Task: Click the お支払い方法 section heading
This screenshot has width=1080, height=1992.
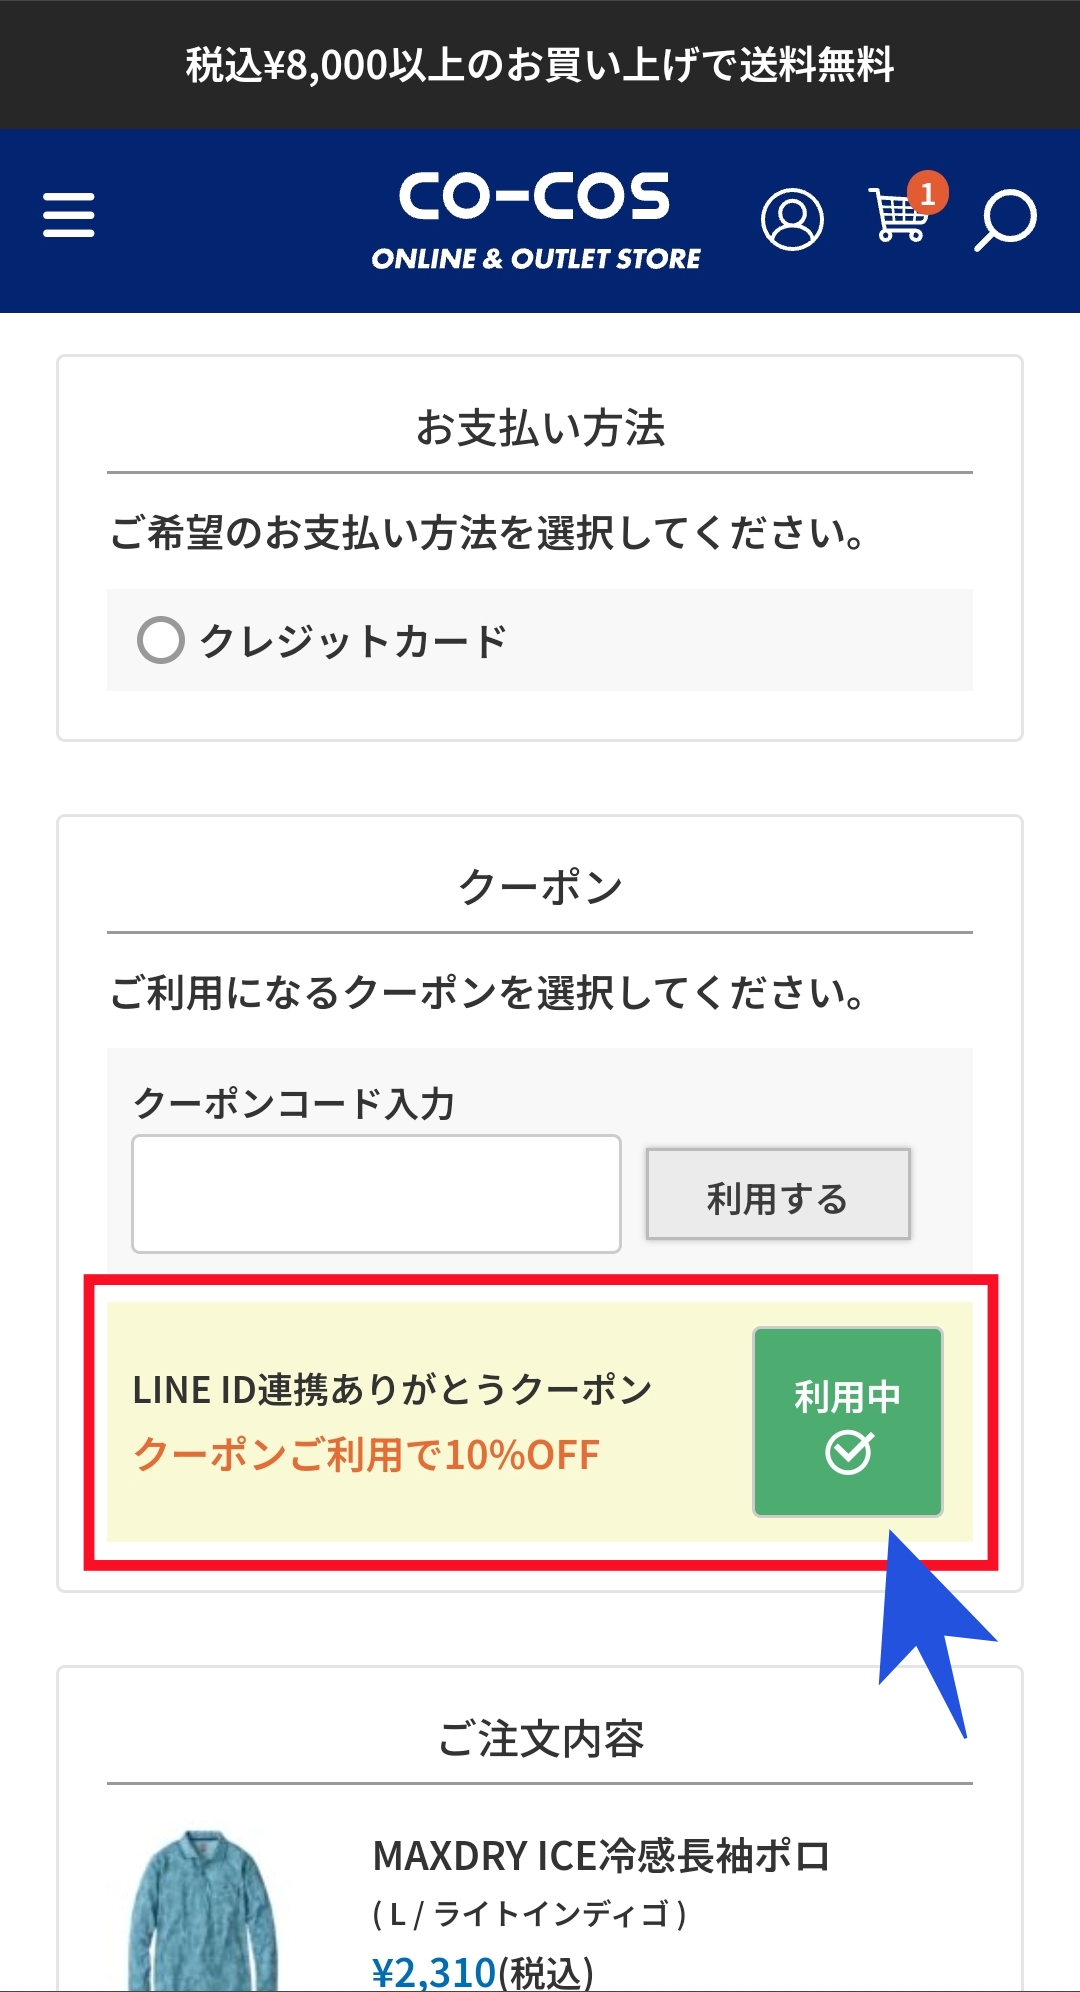Action: tap(540, 428)
